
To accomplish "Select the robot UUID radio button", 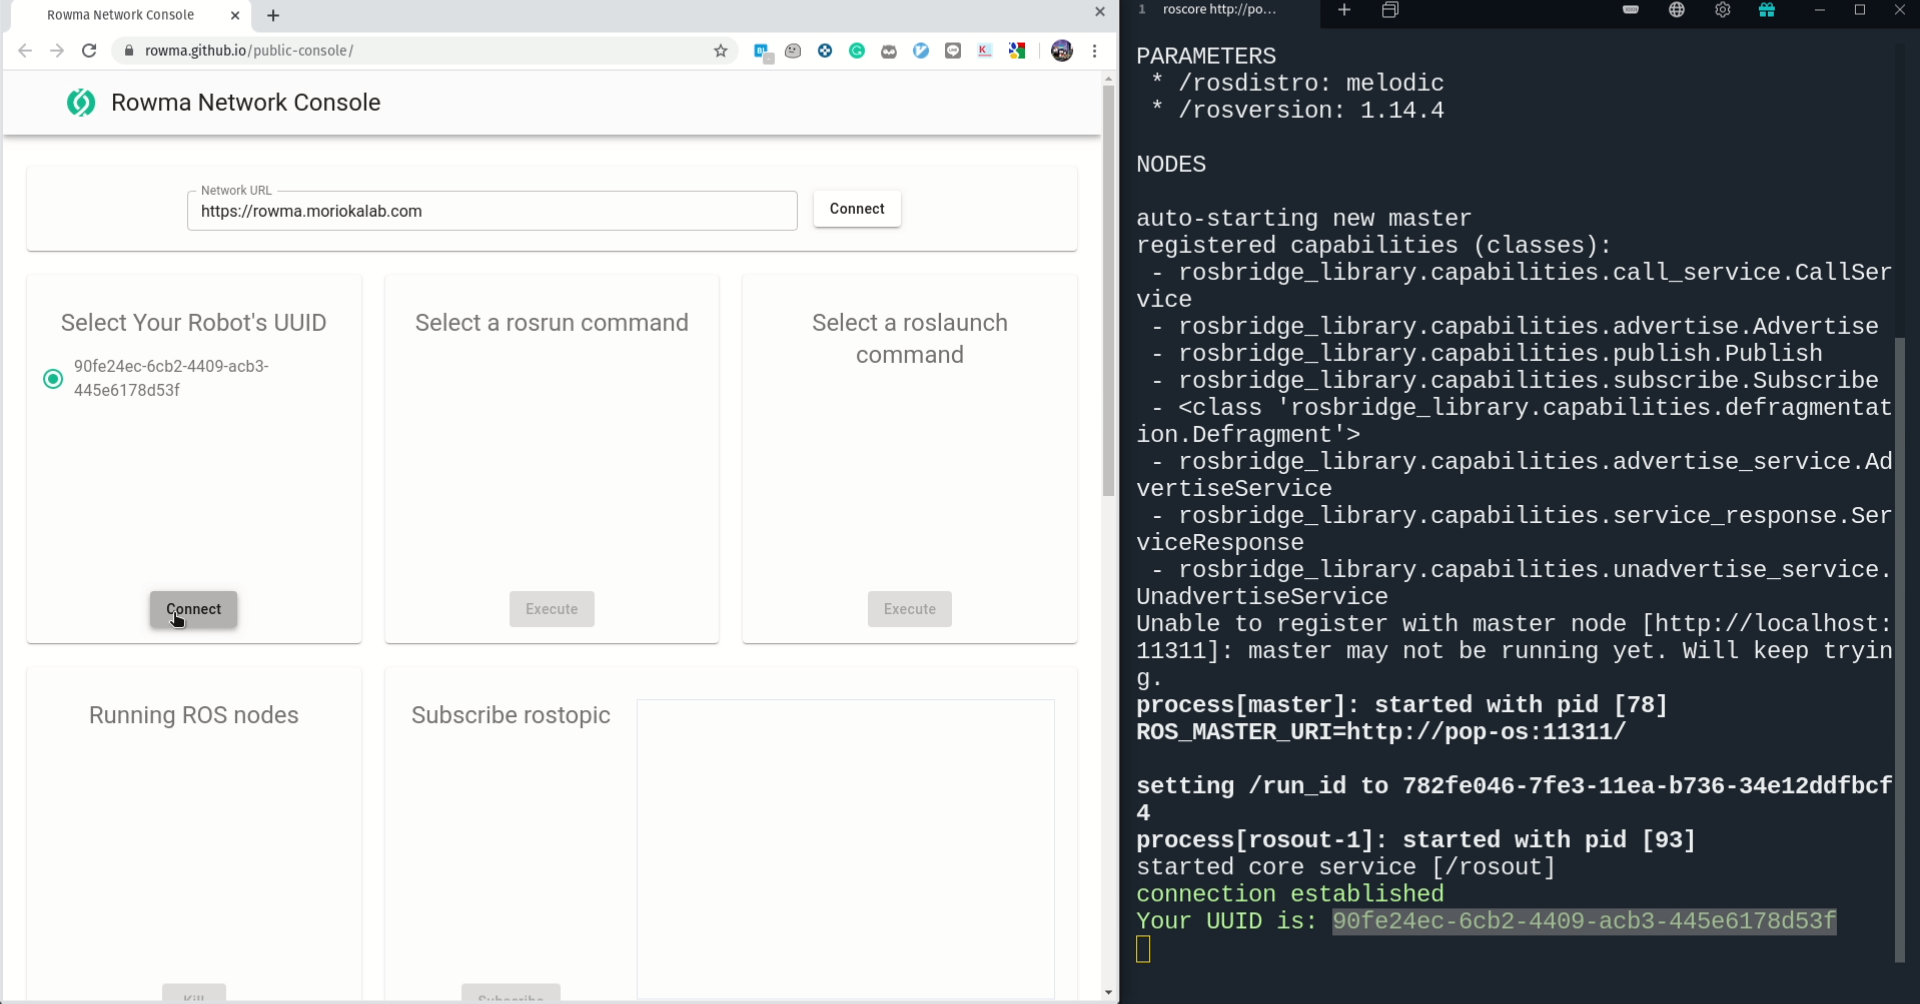I will pos(53,379).
